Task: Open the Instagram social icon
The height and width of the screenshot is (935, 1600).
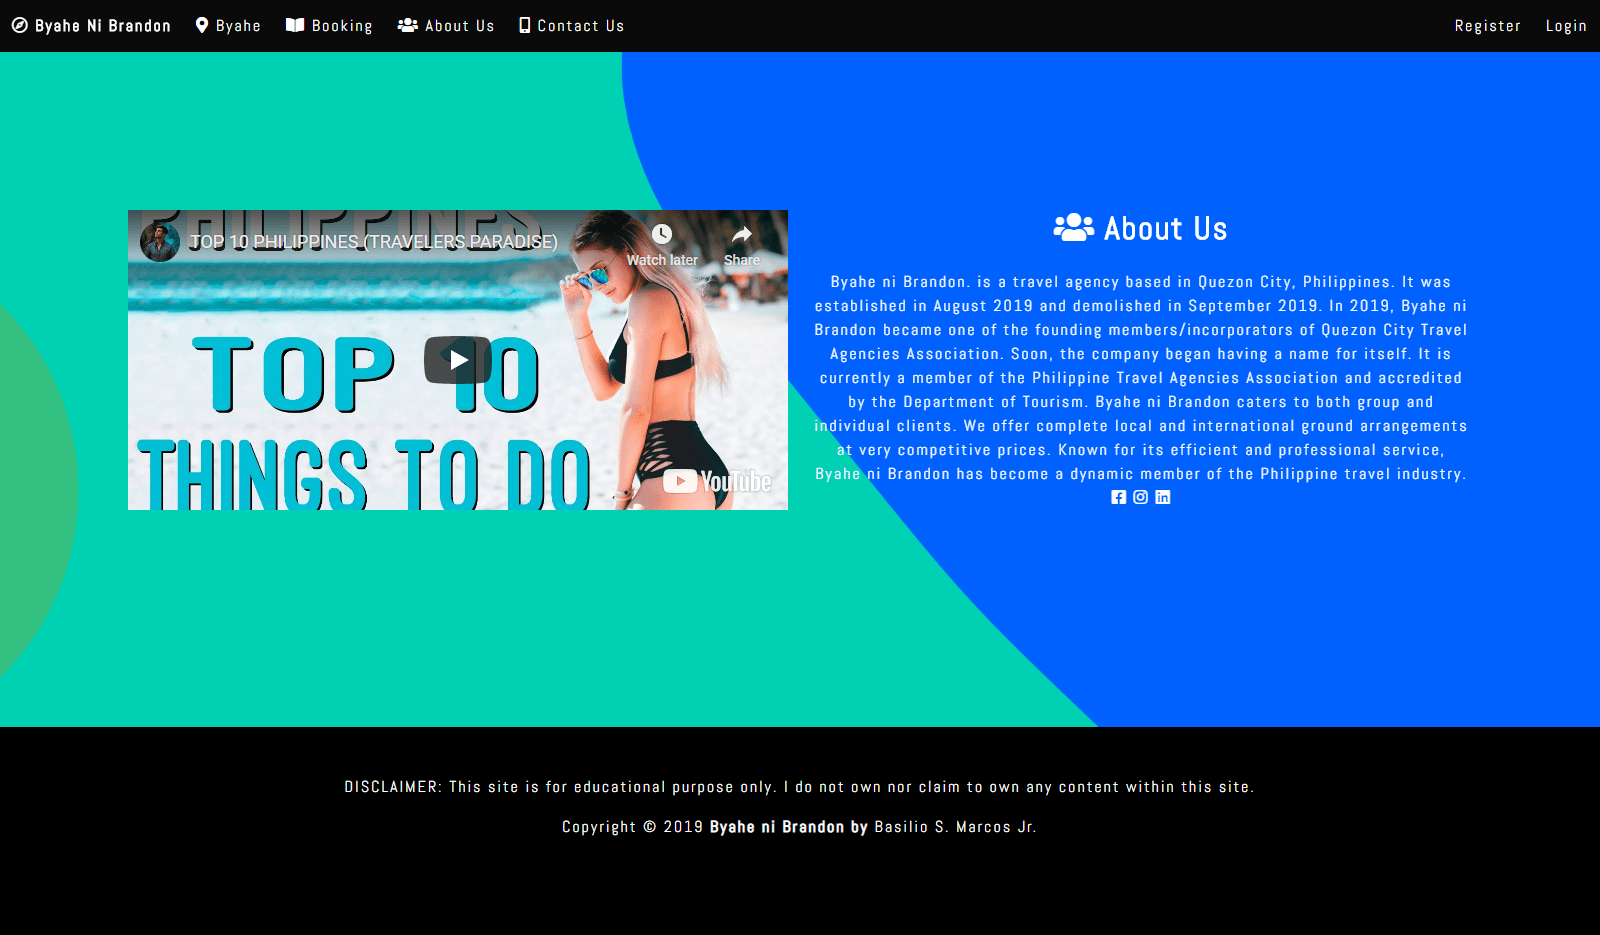Action: point(1140,497)
